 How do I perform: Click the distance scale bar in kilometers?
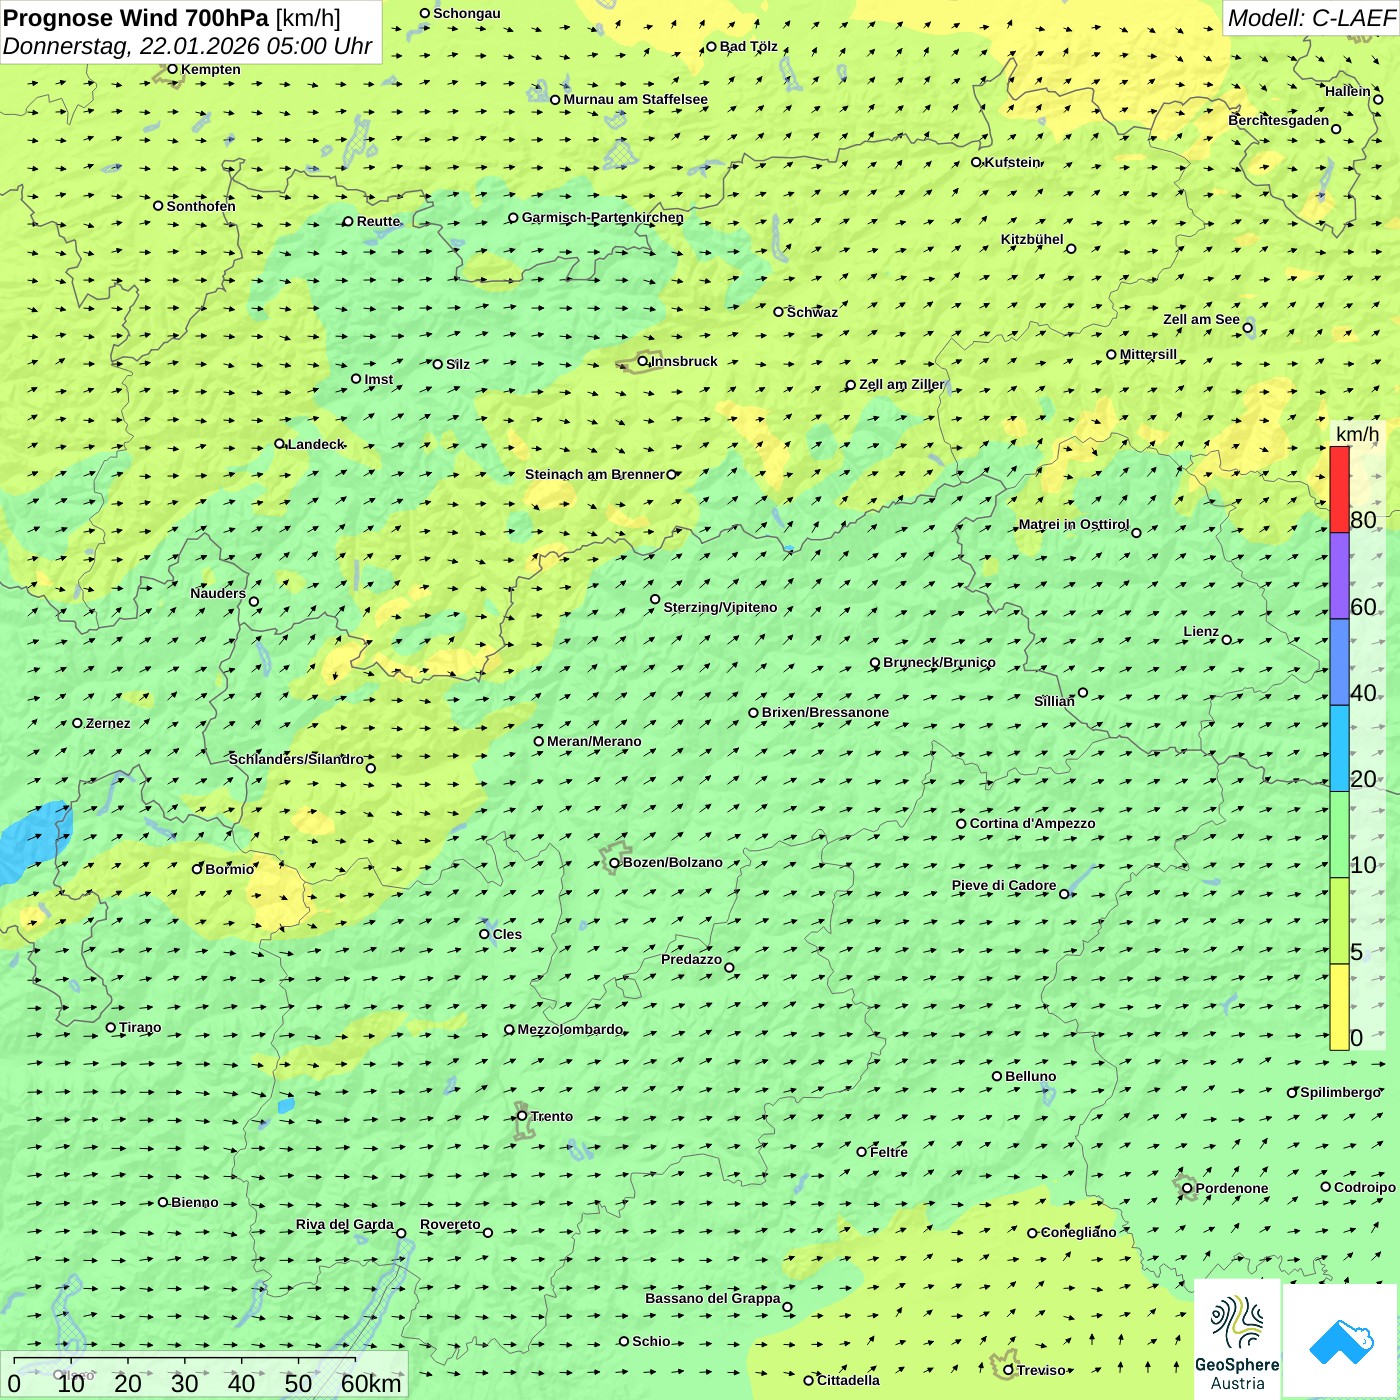click(x=204, y=1376)
